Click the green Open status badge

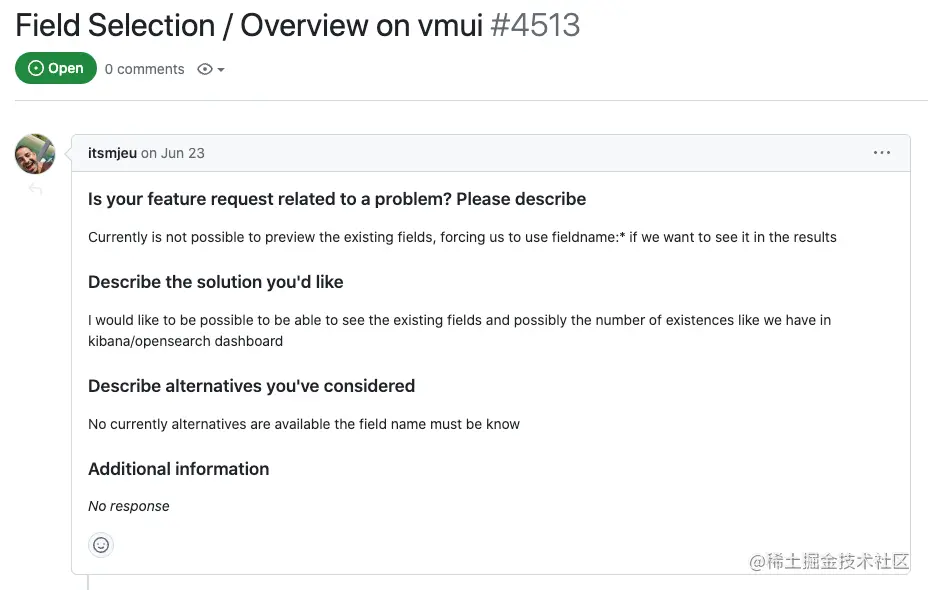tap(56, 68)
